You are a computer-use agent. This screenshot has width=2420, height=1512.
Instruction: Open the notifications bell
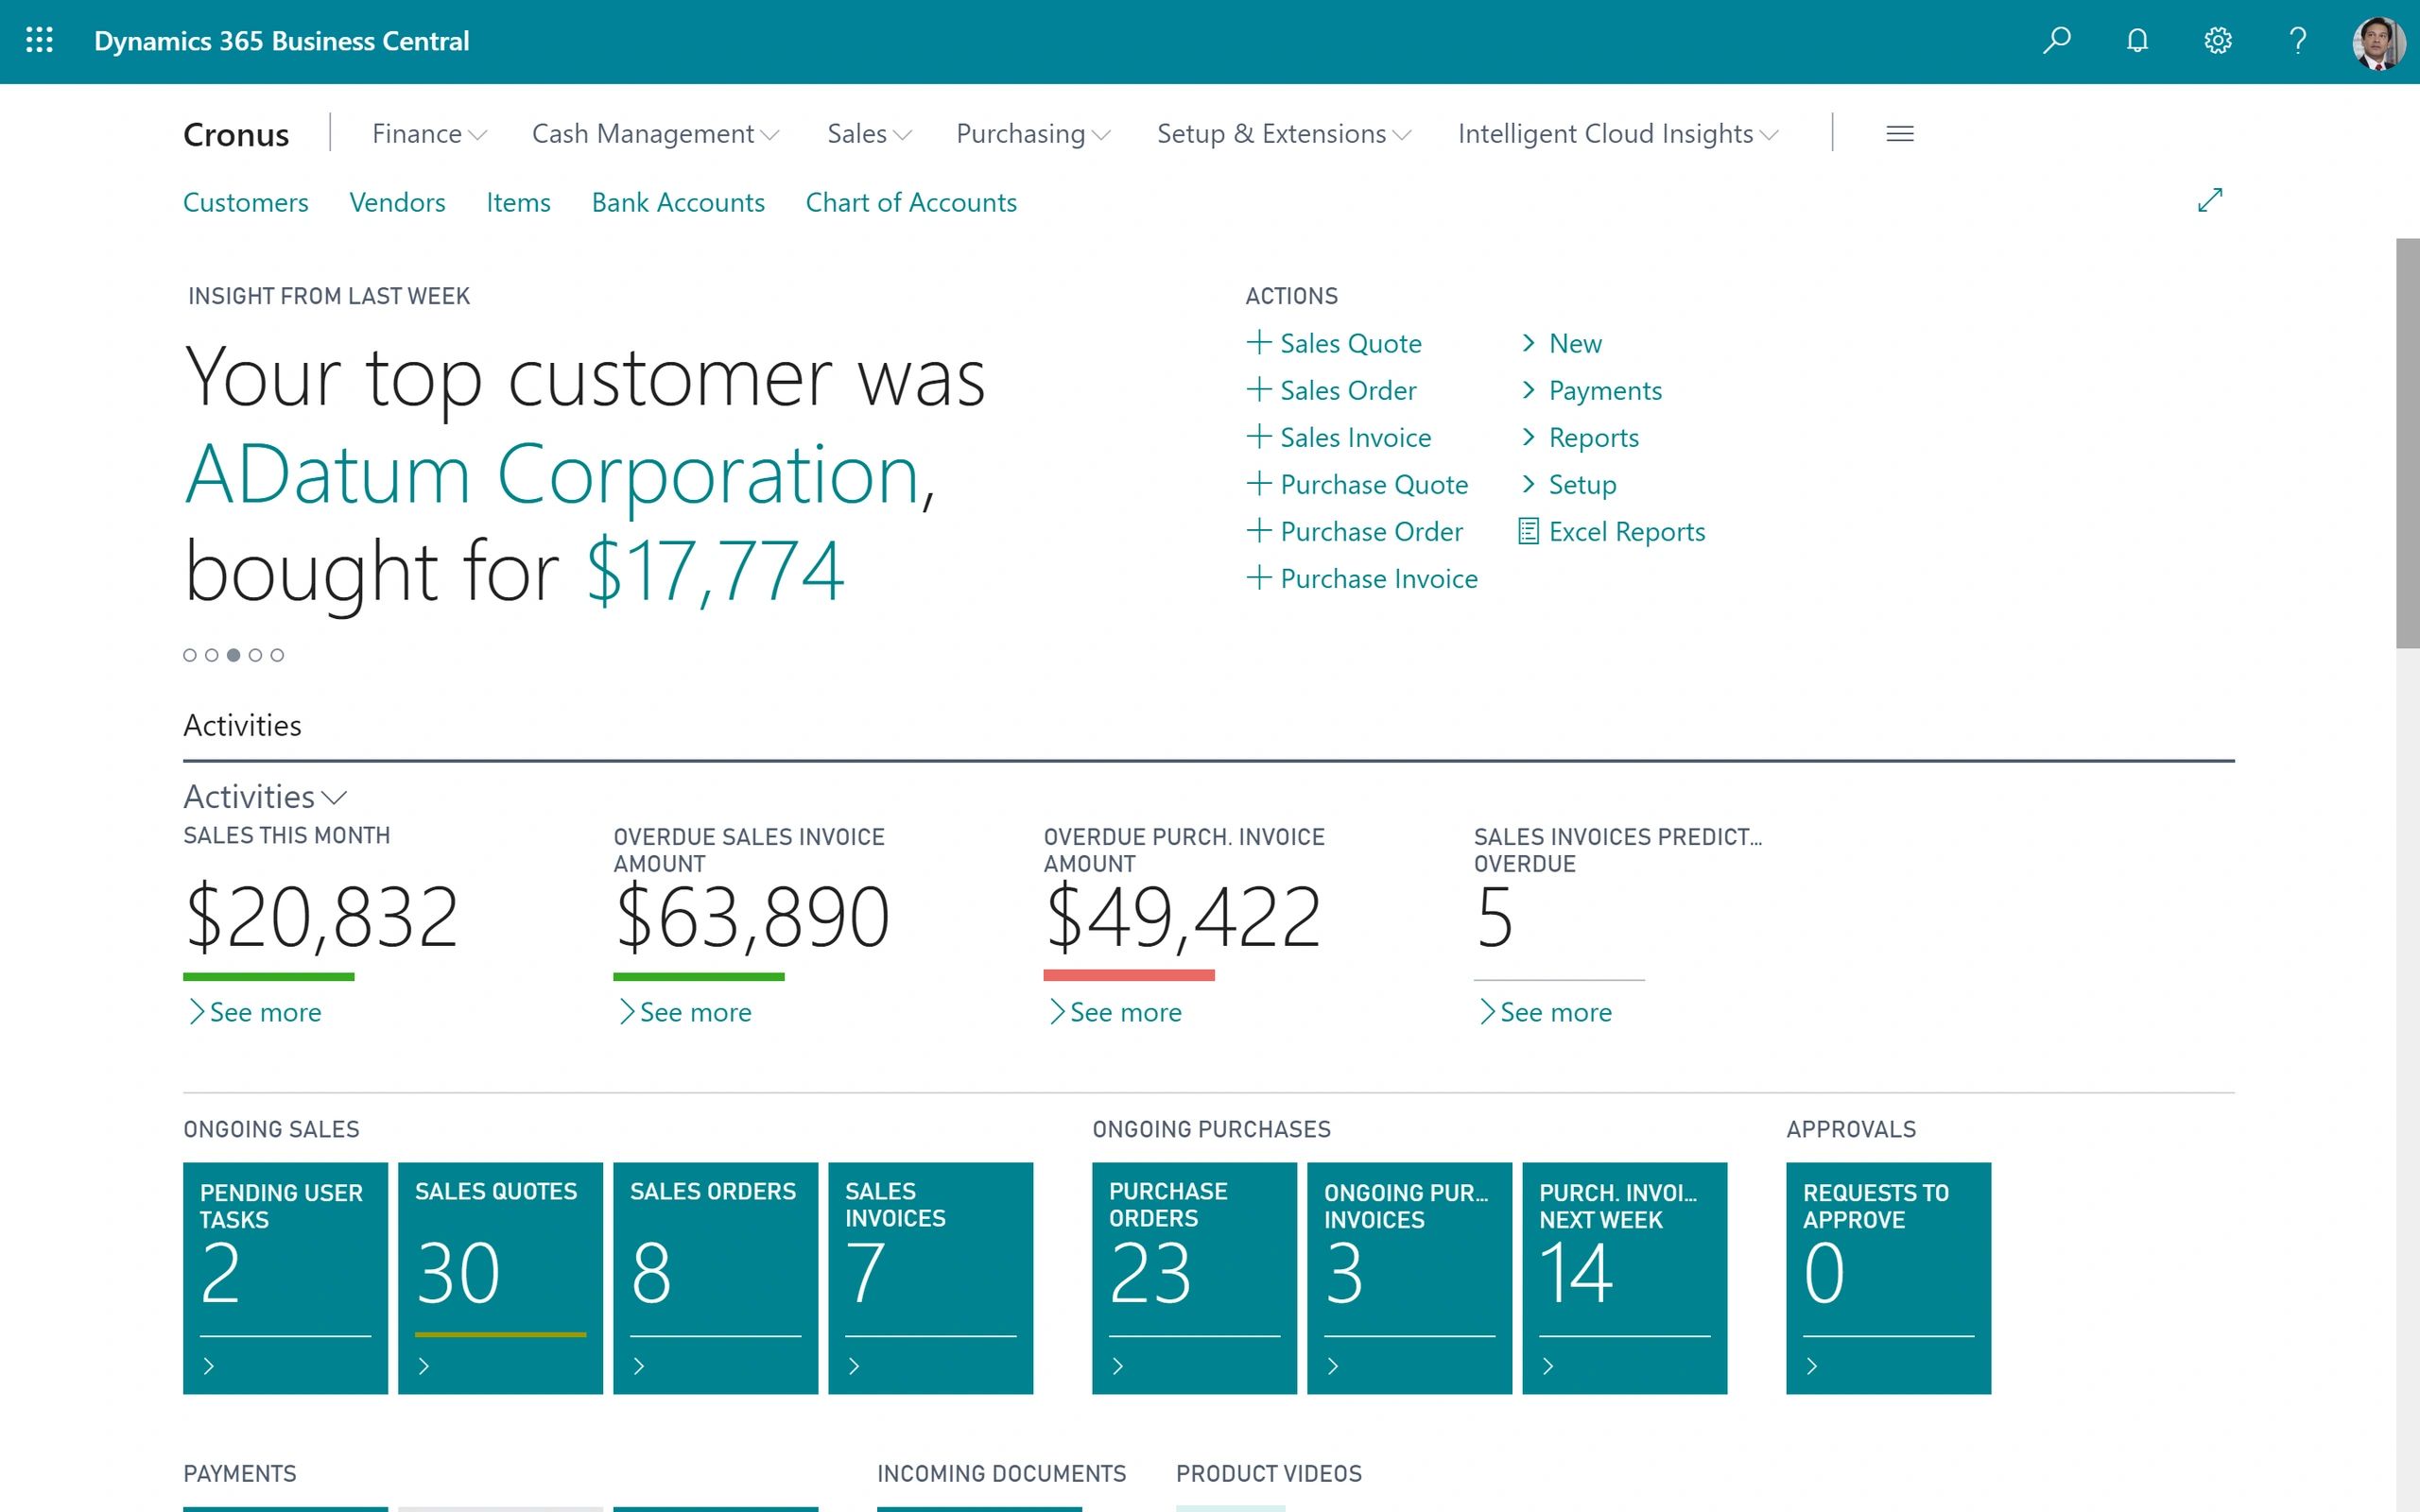[x=2137, y=40]
